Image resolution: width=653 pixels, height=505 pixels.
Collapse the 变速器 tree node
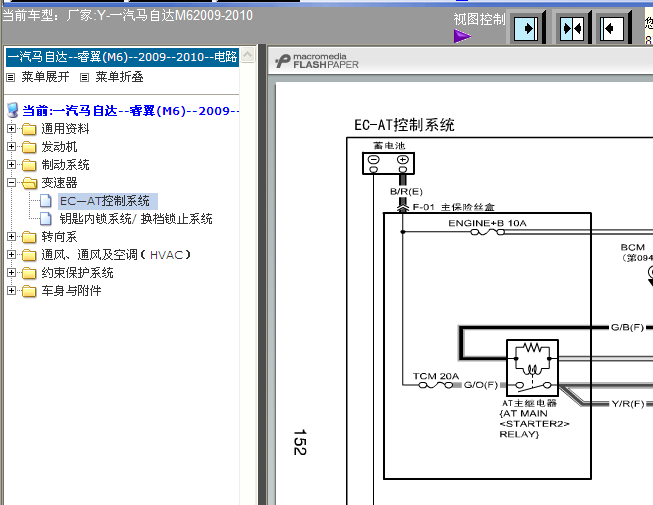(12, 182)
